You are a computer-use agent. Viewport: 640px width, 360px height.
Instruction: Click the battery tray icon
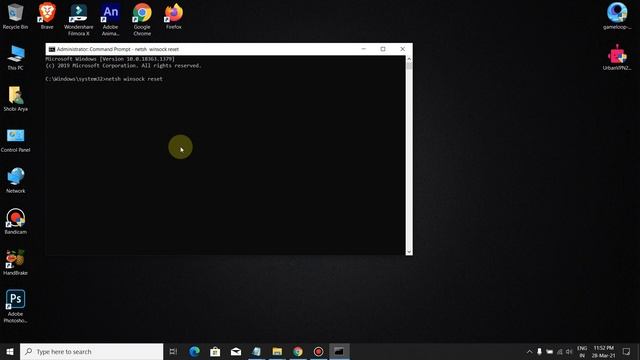click(549, 351)
